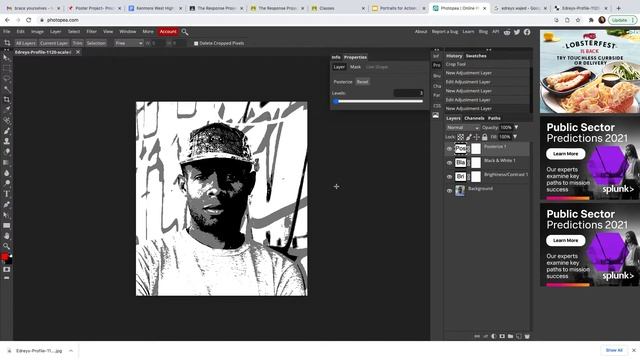Image resolution: width=640 pixels, height=360 pixels.
Task: Open the download item chevron menu
Action: [71, 351]
